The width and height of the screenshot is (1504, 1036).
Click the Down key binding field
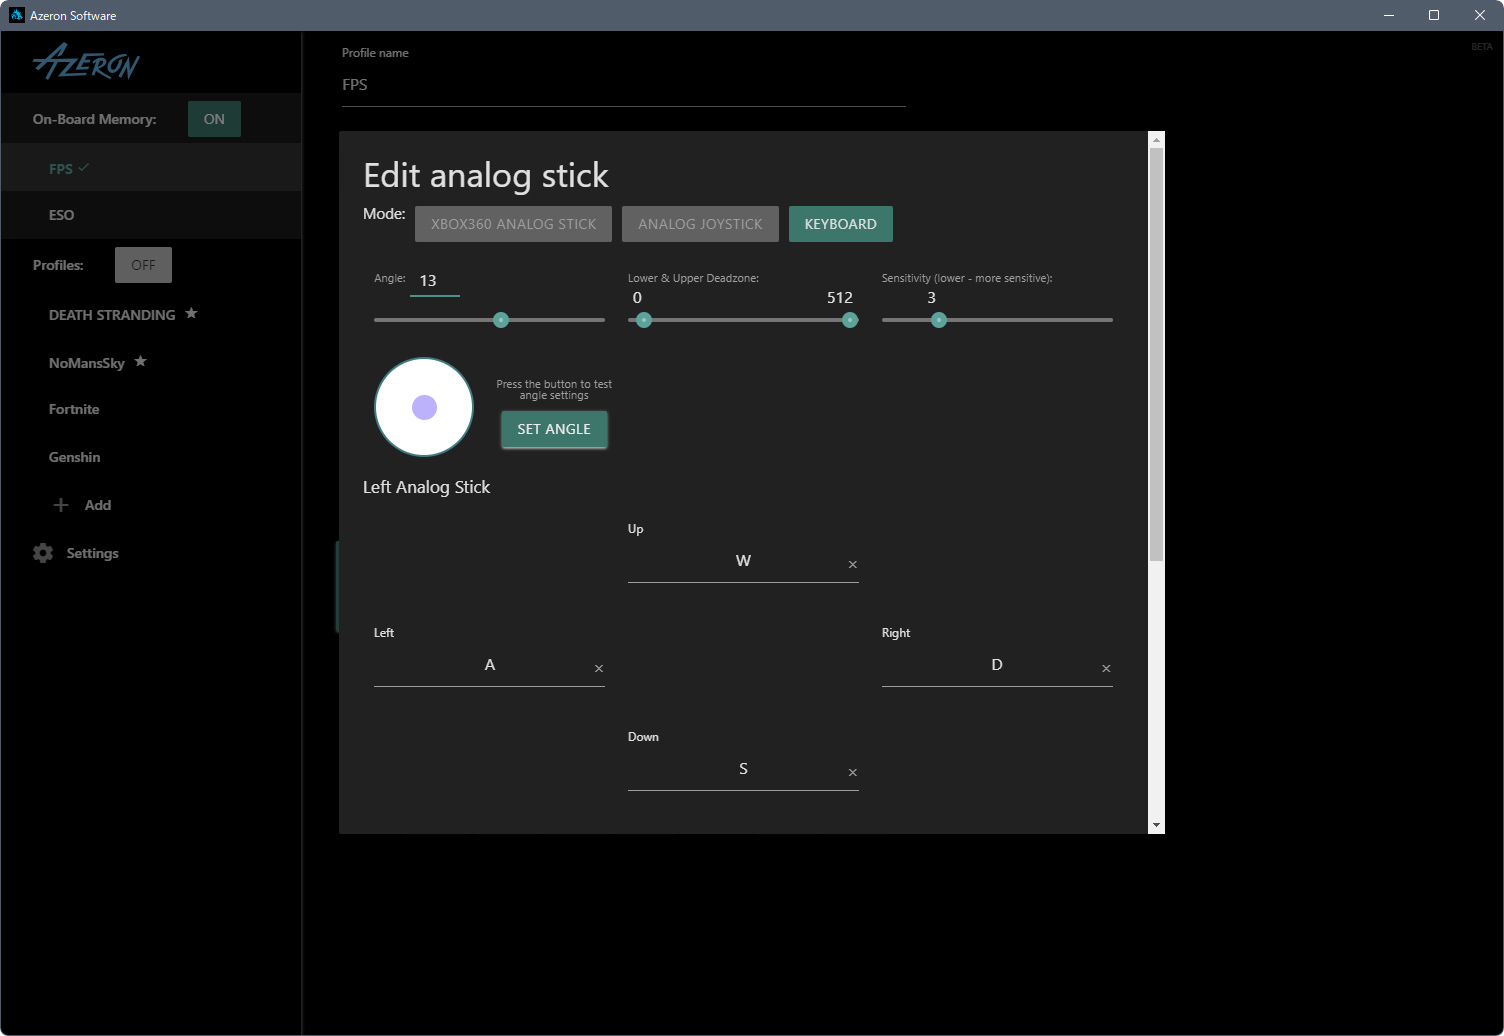point(743,770)
